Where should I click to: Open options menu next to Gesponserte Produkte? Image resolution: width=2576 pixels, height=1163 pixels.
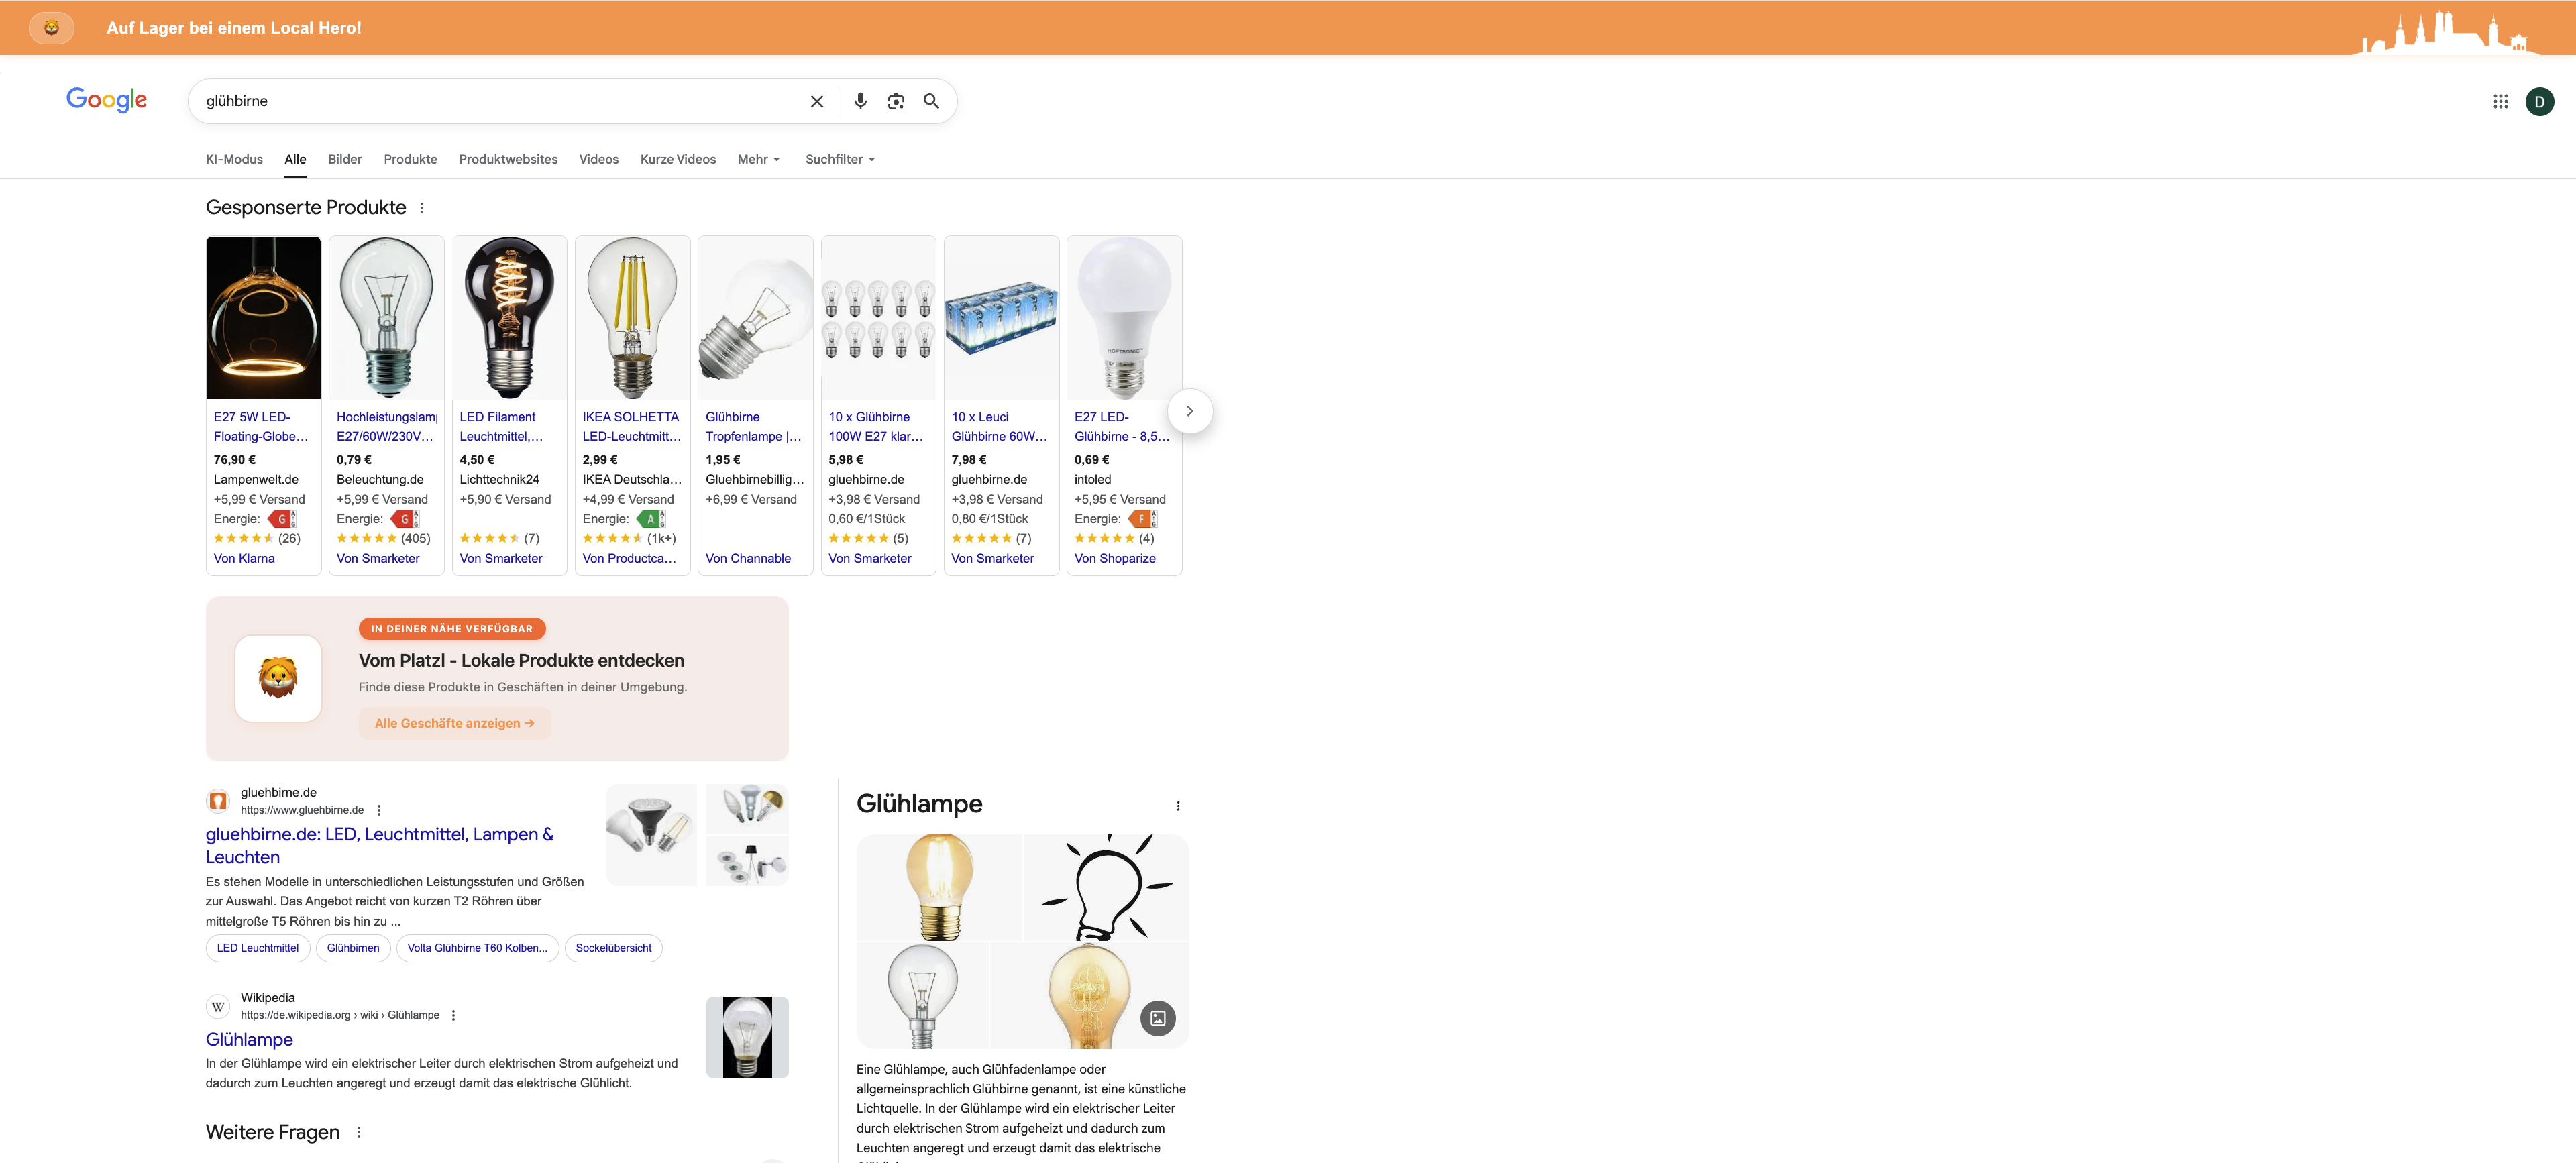pos(422,208)
